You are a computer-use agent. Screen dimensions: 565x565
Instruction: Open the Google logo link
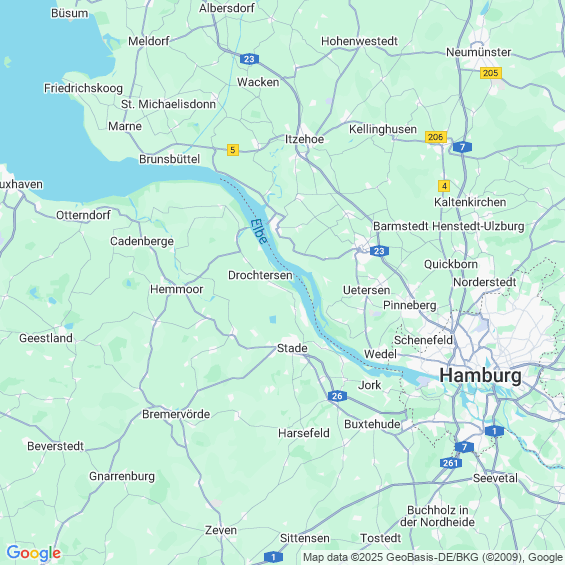point(34,553)
